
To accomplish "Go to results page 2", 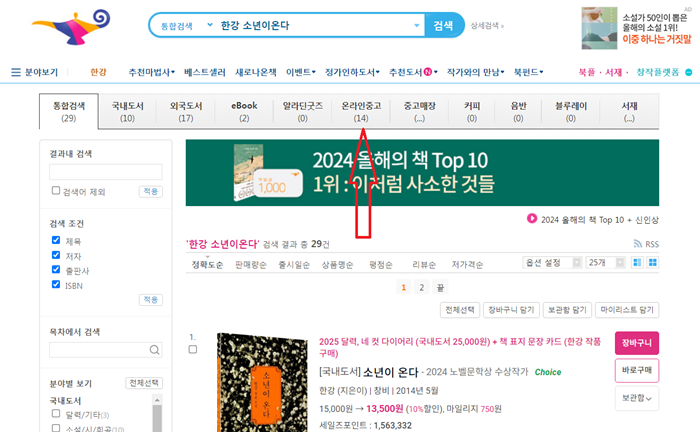I will point(421,287).
